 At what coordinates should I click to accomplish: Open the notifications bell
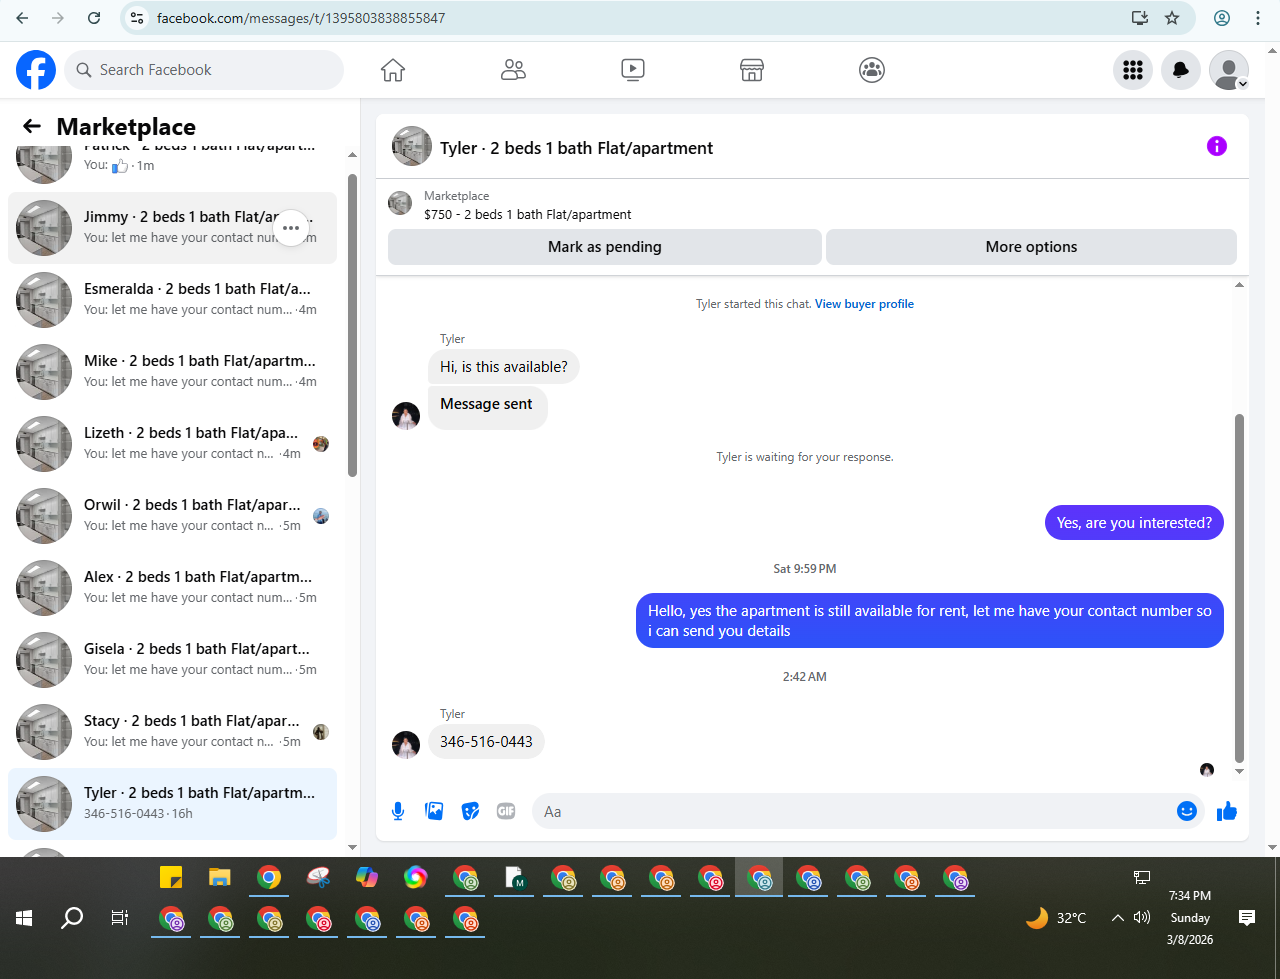(x=1181, y=70)
